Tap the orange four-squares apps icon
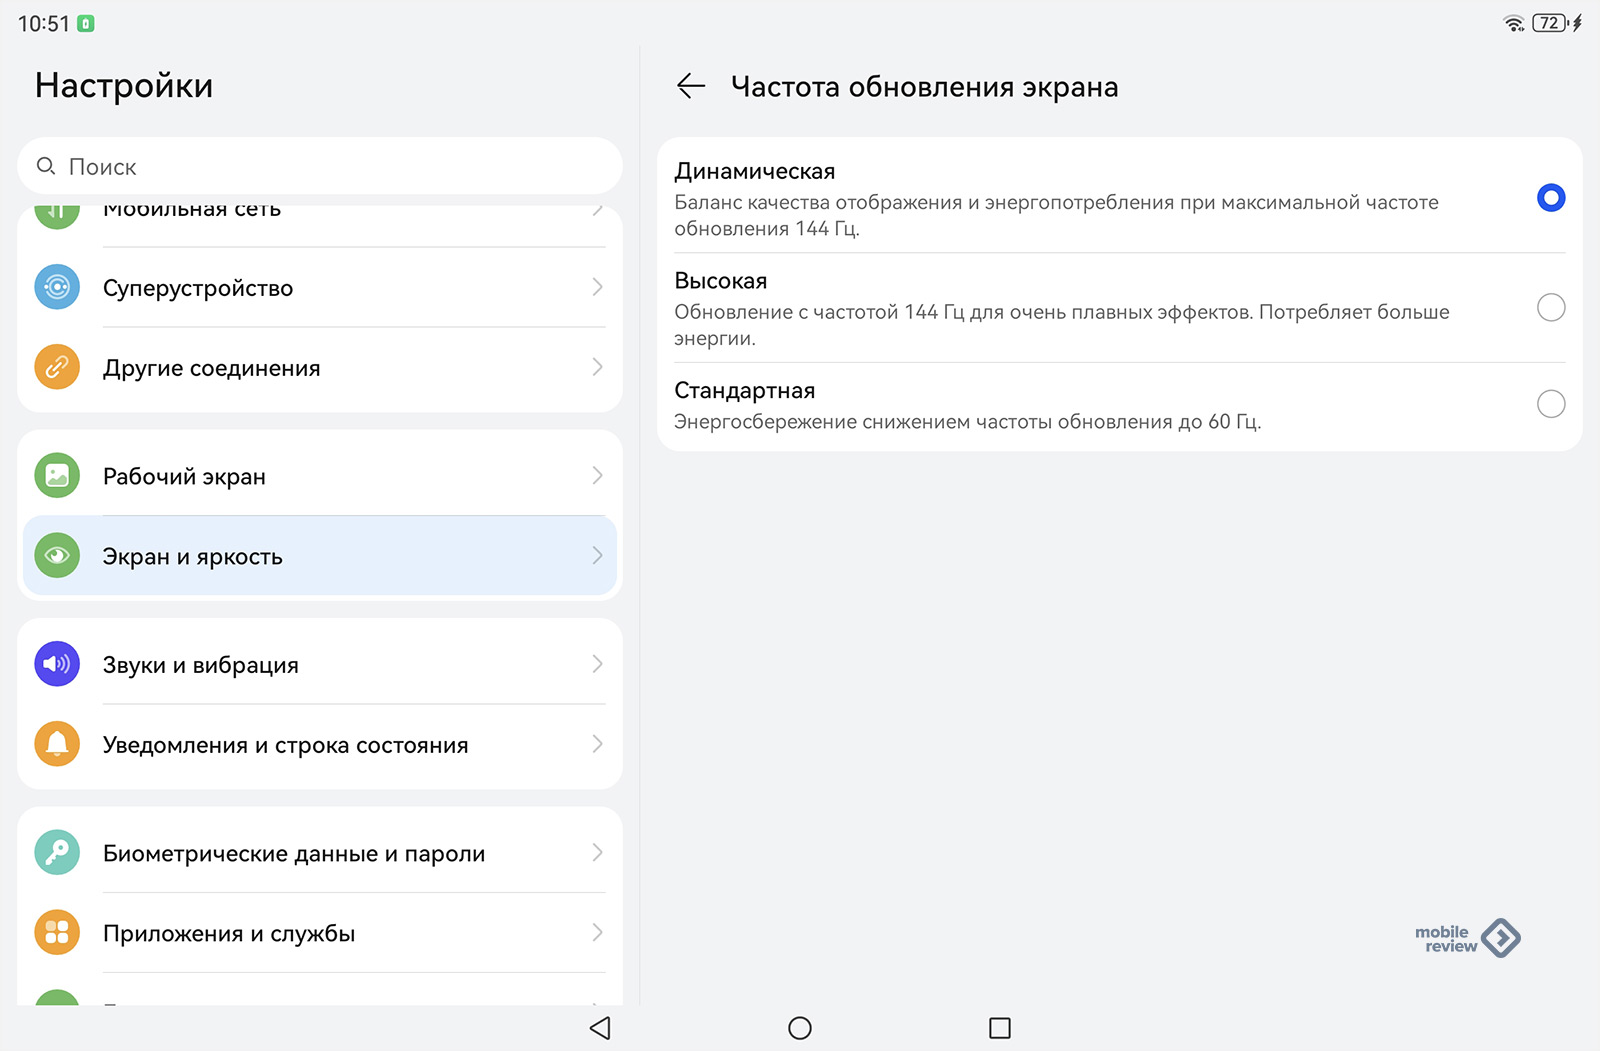Screen dimensions: 1600x1051 pos(57,933)
